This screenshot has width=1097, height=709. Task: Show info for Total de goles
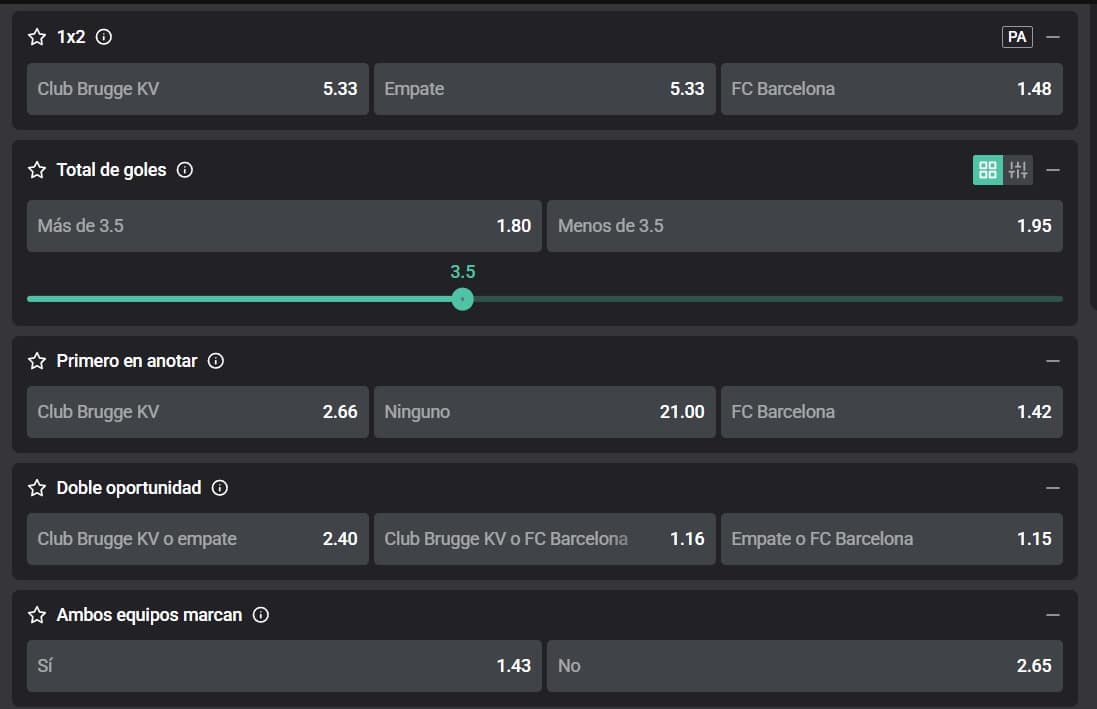pos(184,170)
